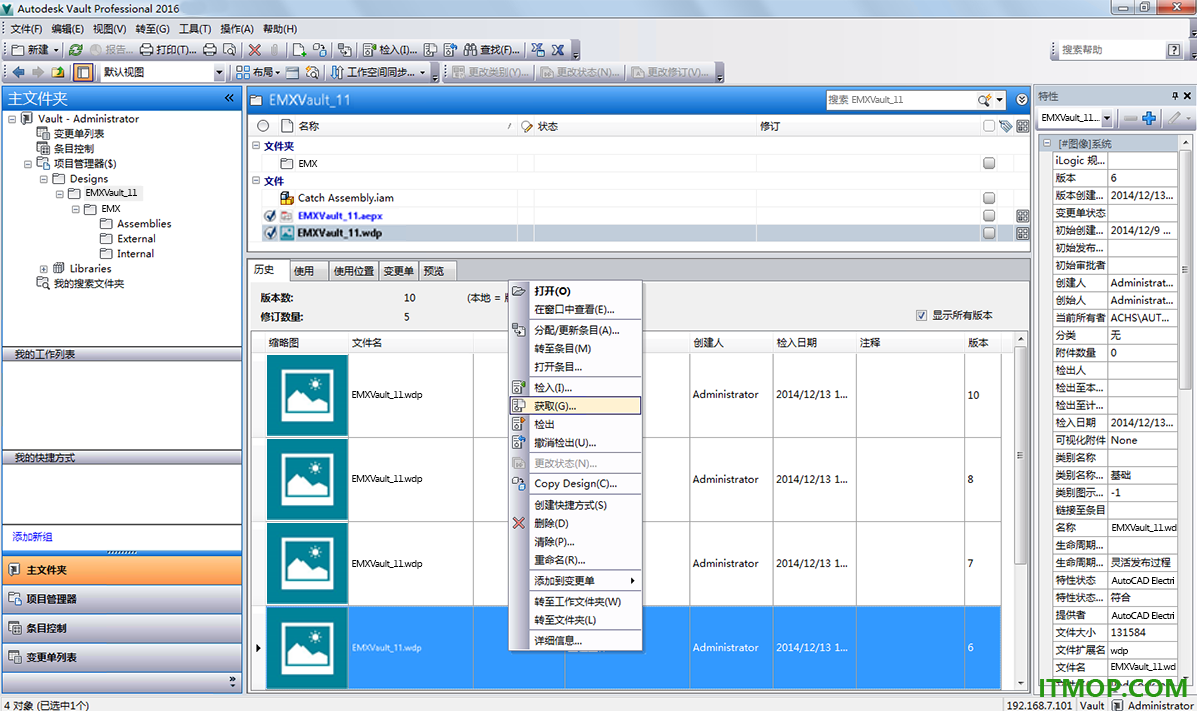Expand the round chevron beside search box

1021,100
